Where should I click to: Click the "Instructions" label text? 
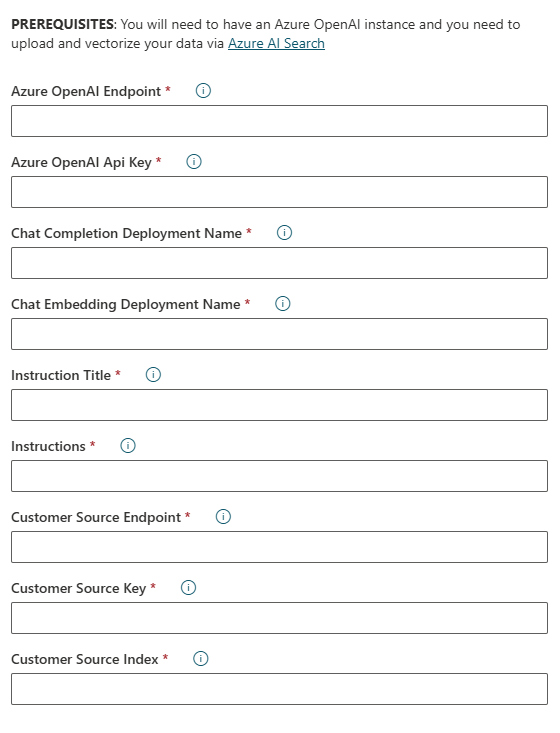[x=48, y=446]
